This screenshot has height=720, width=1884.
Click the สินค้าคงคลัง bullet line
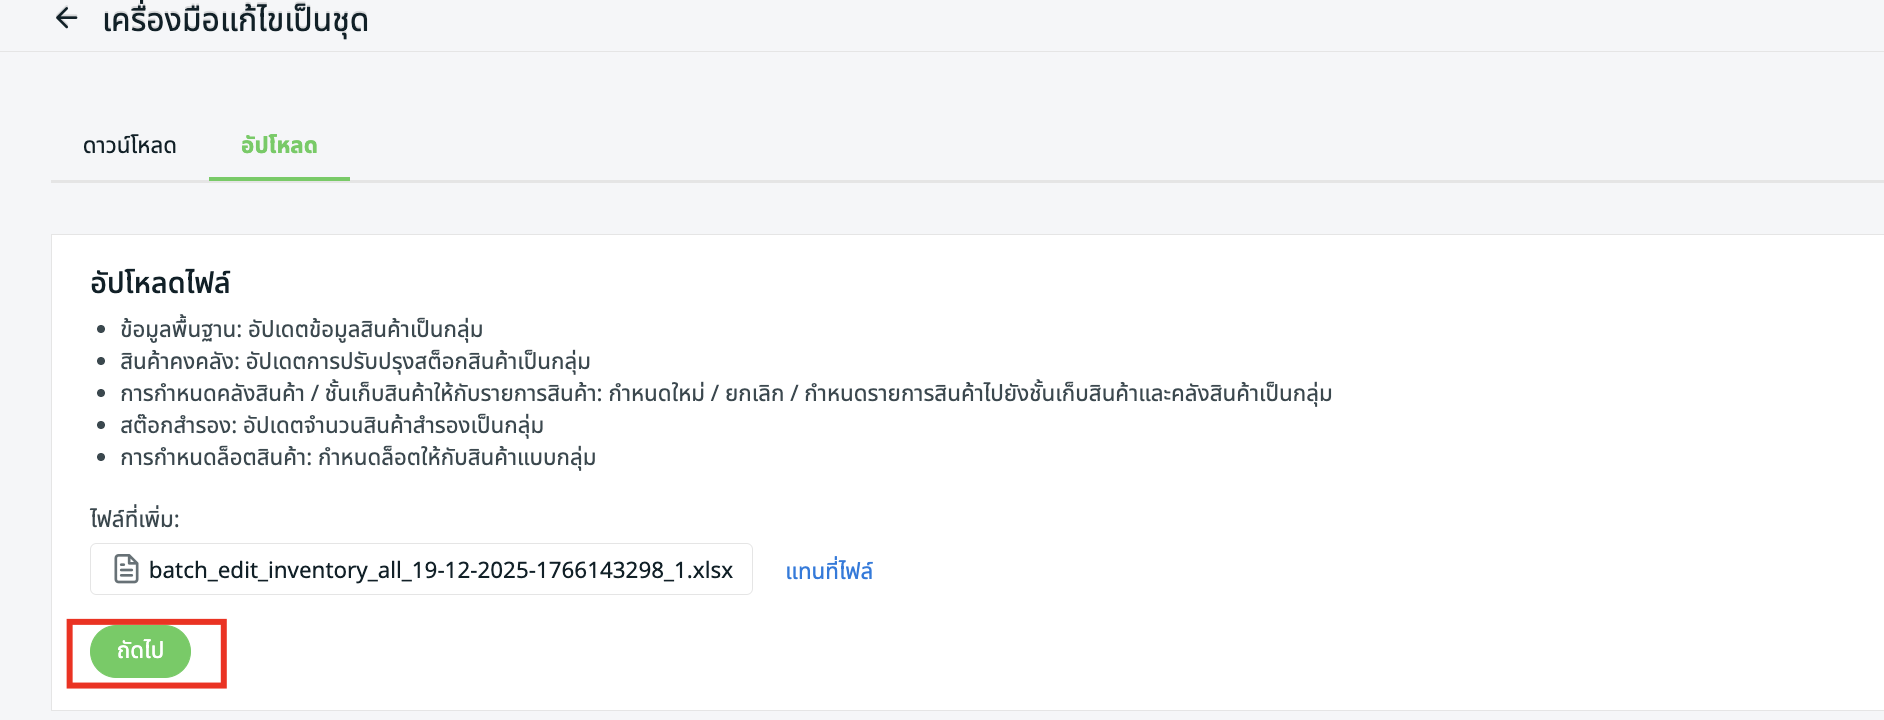coord(355,361)
